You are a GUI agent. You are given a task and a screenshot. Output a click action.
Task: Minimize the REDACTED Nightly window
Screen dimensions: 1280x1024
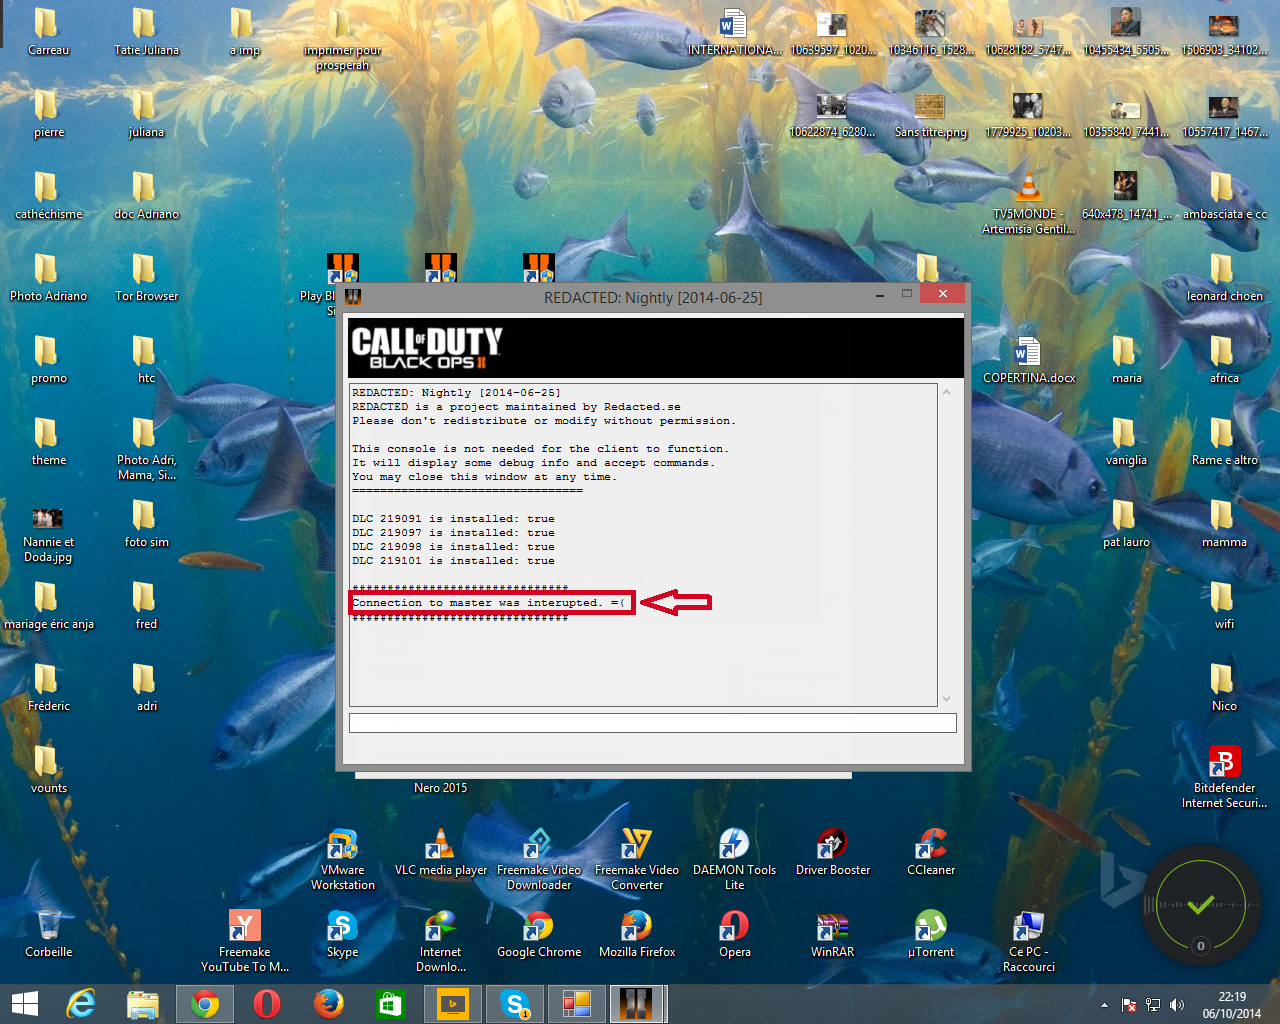coord(880,295)
